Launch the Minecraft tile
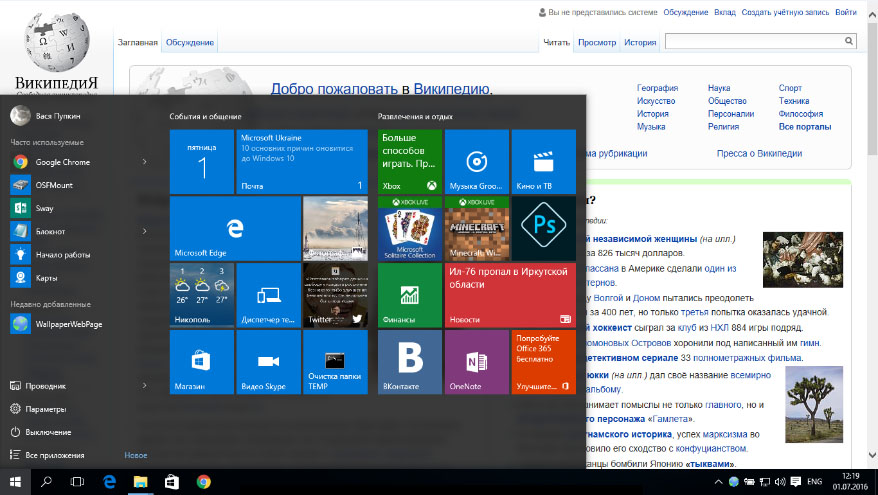878x495 pixels. 477,228
